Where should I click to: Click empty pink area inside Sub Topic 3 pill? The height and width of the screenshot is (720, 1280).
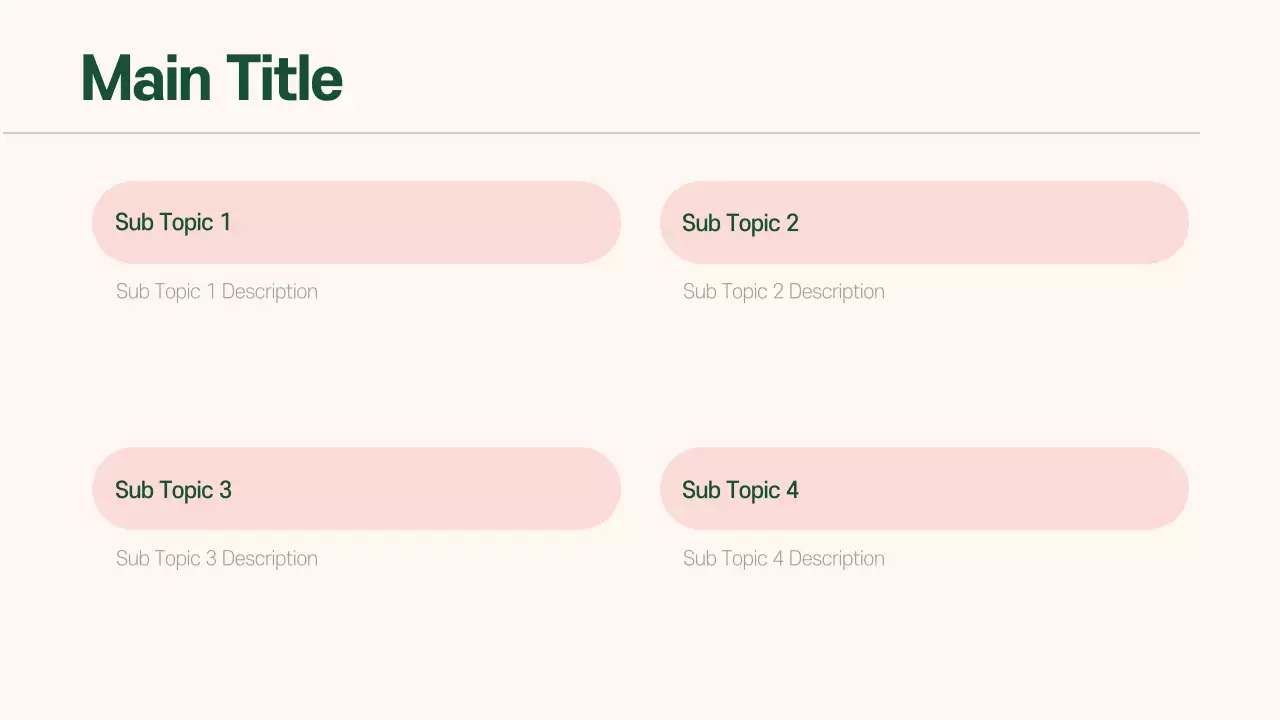point(430,489)
